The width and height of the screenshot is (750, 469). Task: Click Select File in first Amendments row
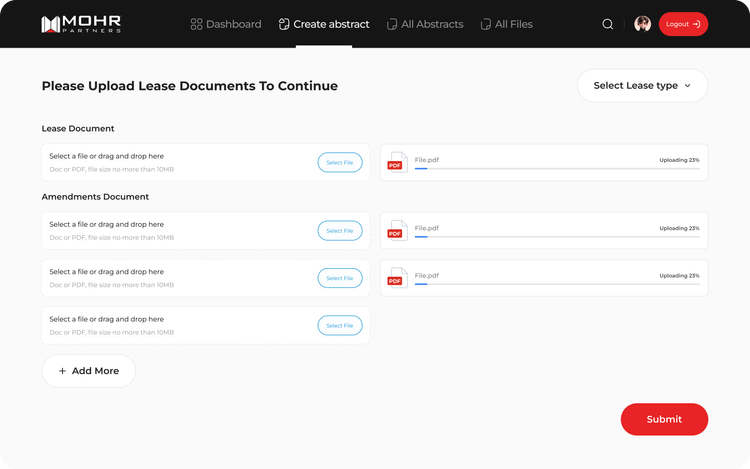click(340, 231)
